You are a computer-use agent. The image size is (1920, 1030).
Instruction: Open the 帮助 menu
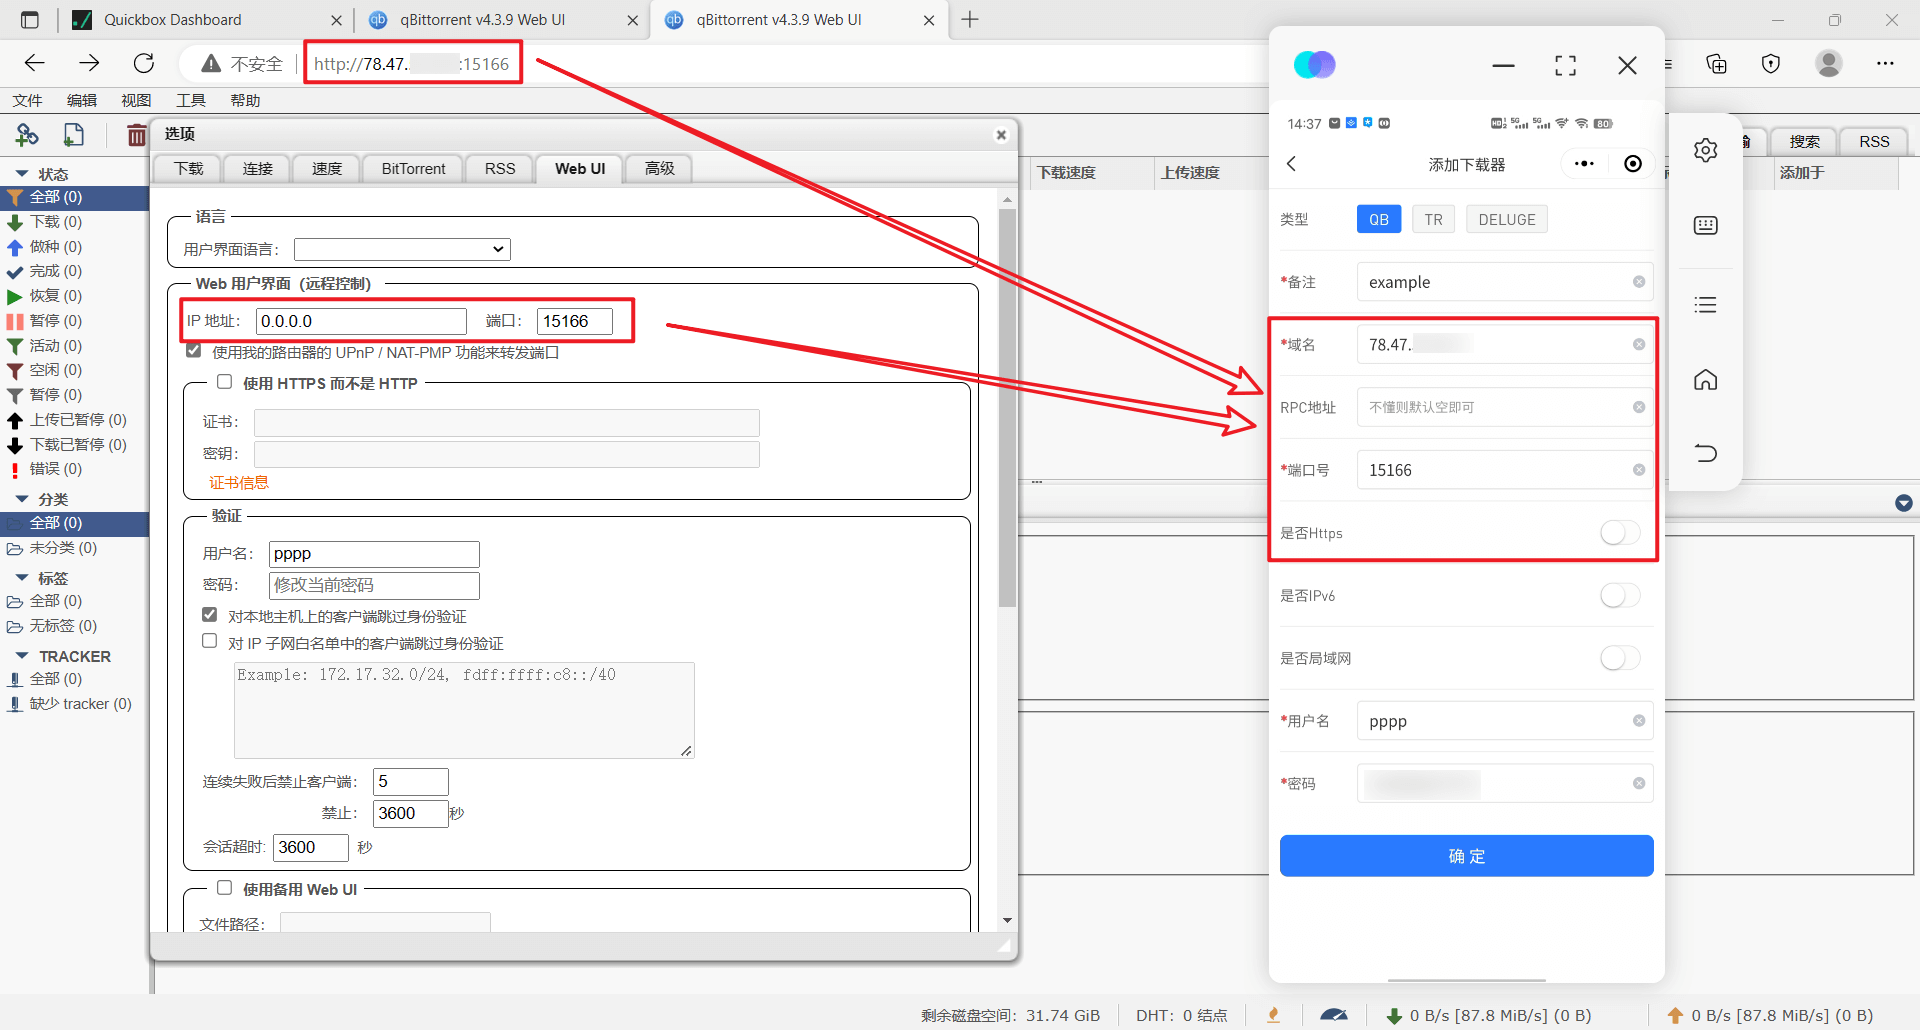click(245, 100)
